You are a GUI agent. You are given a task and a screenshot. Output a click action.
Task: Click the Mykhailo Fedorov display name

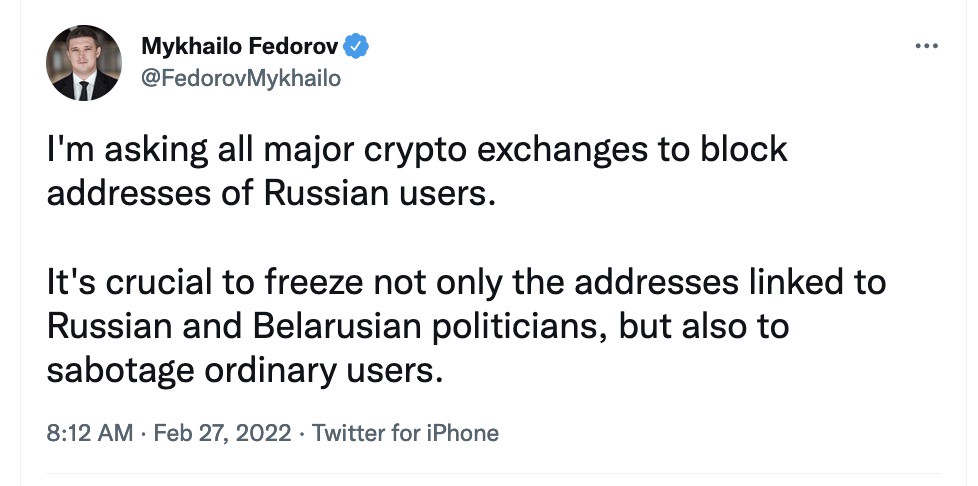click(x=240, y=46)
